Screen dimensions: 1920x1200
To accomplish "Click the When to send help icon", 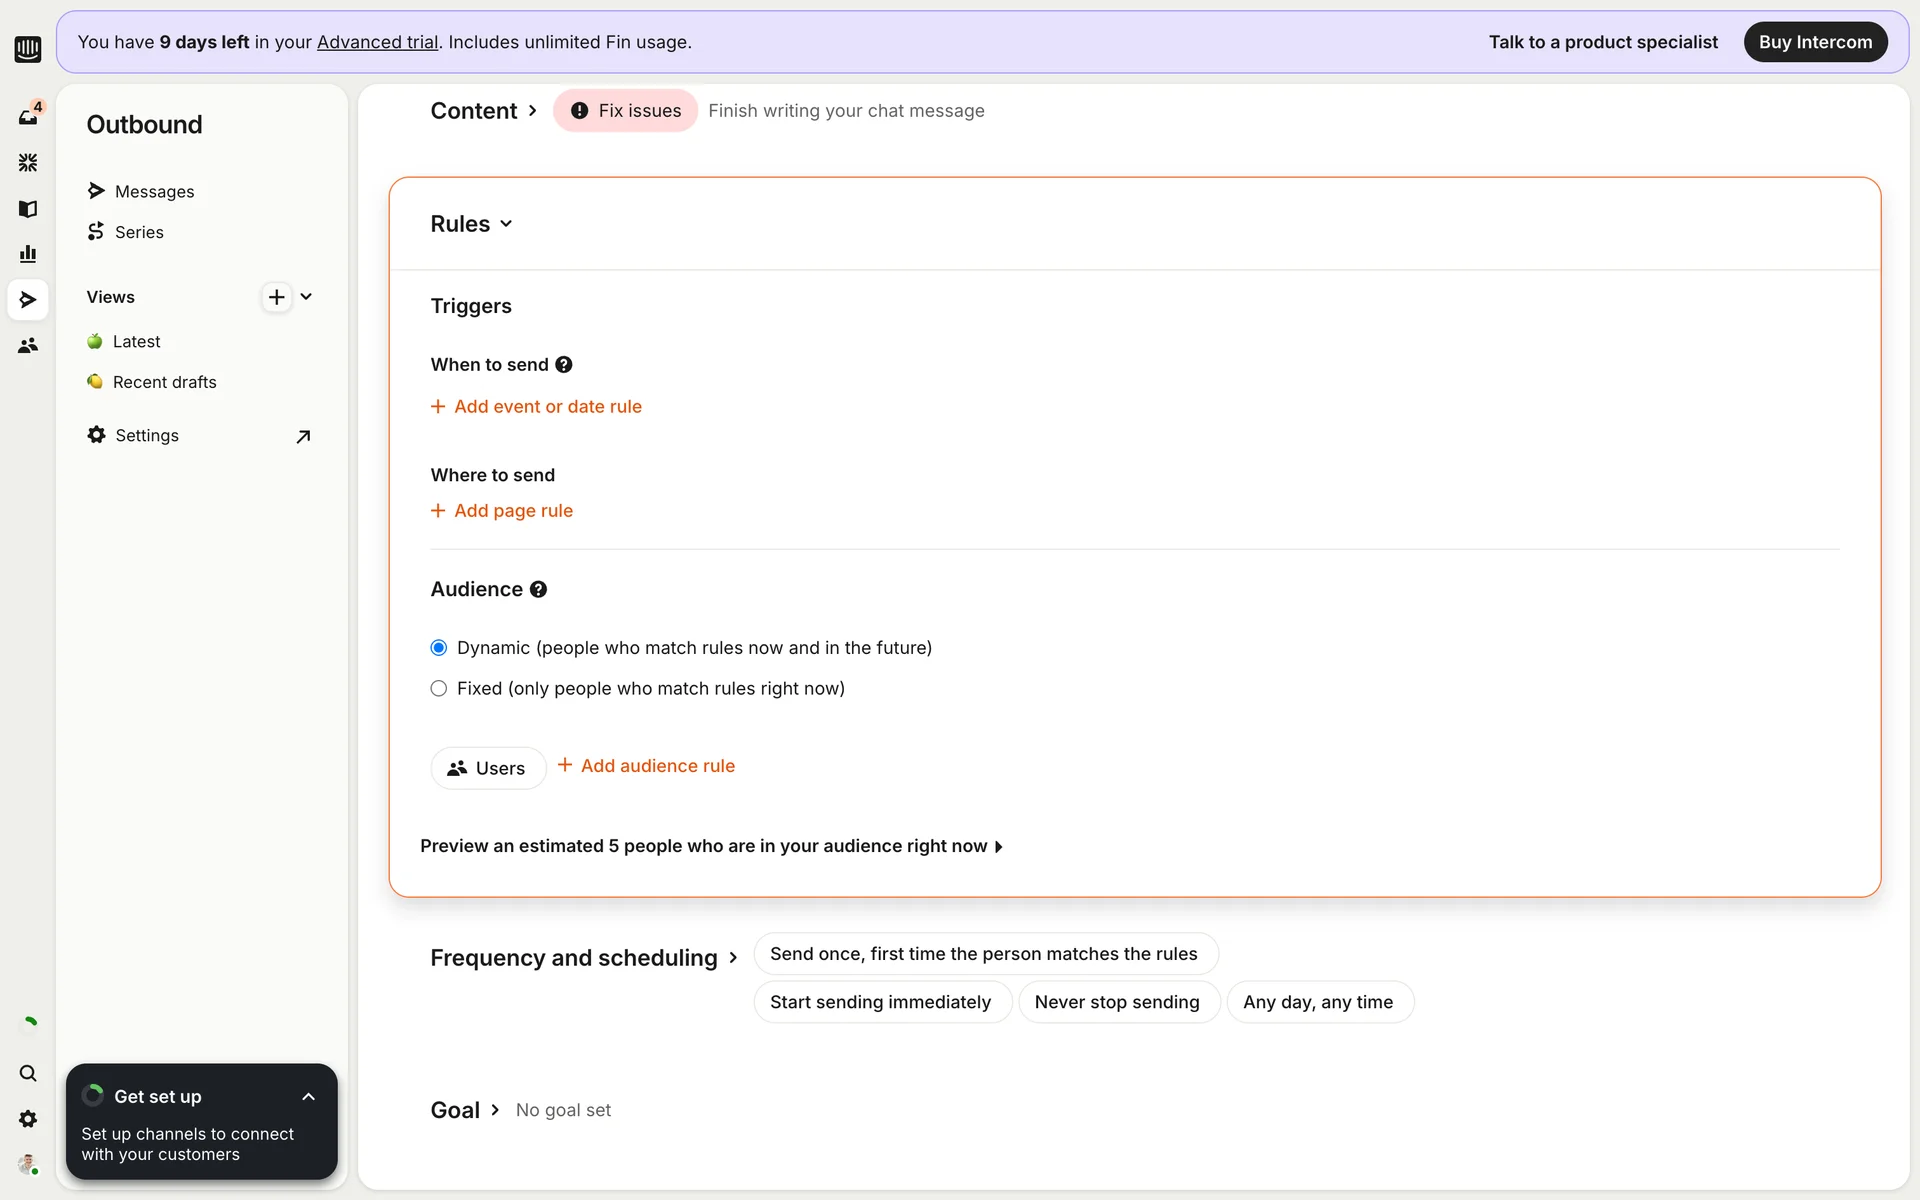I will click(564, 365).
